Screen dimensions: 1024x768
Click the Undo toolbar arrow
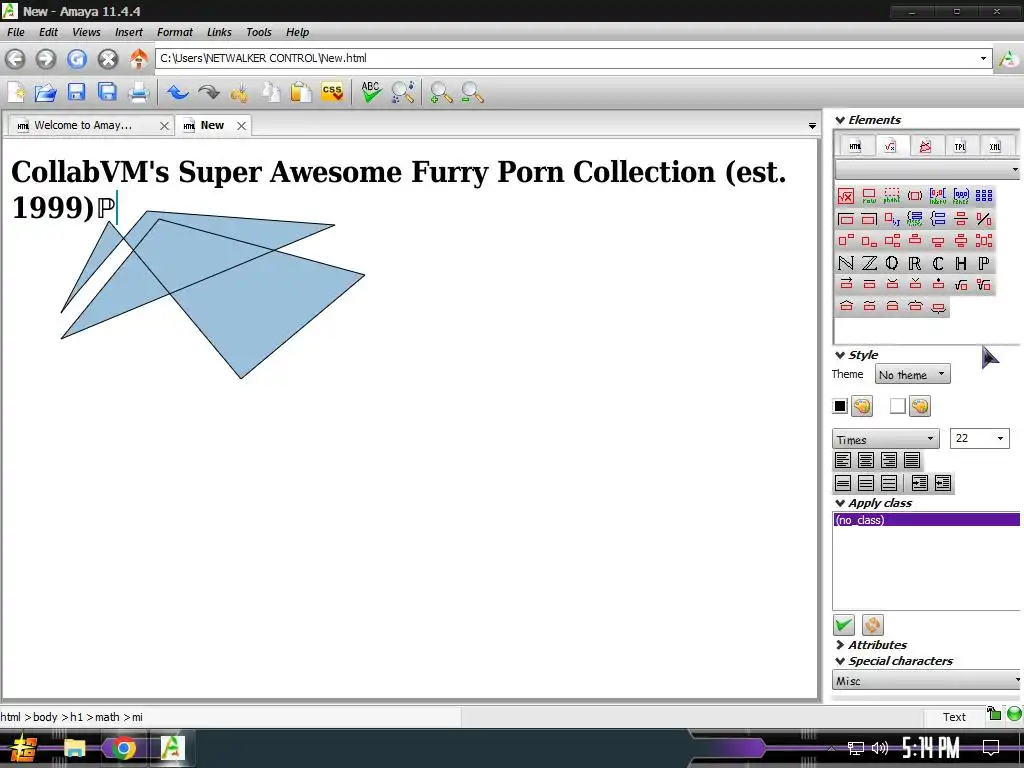177,92
